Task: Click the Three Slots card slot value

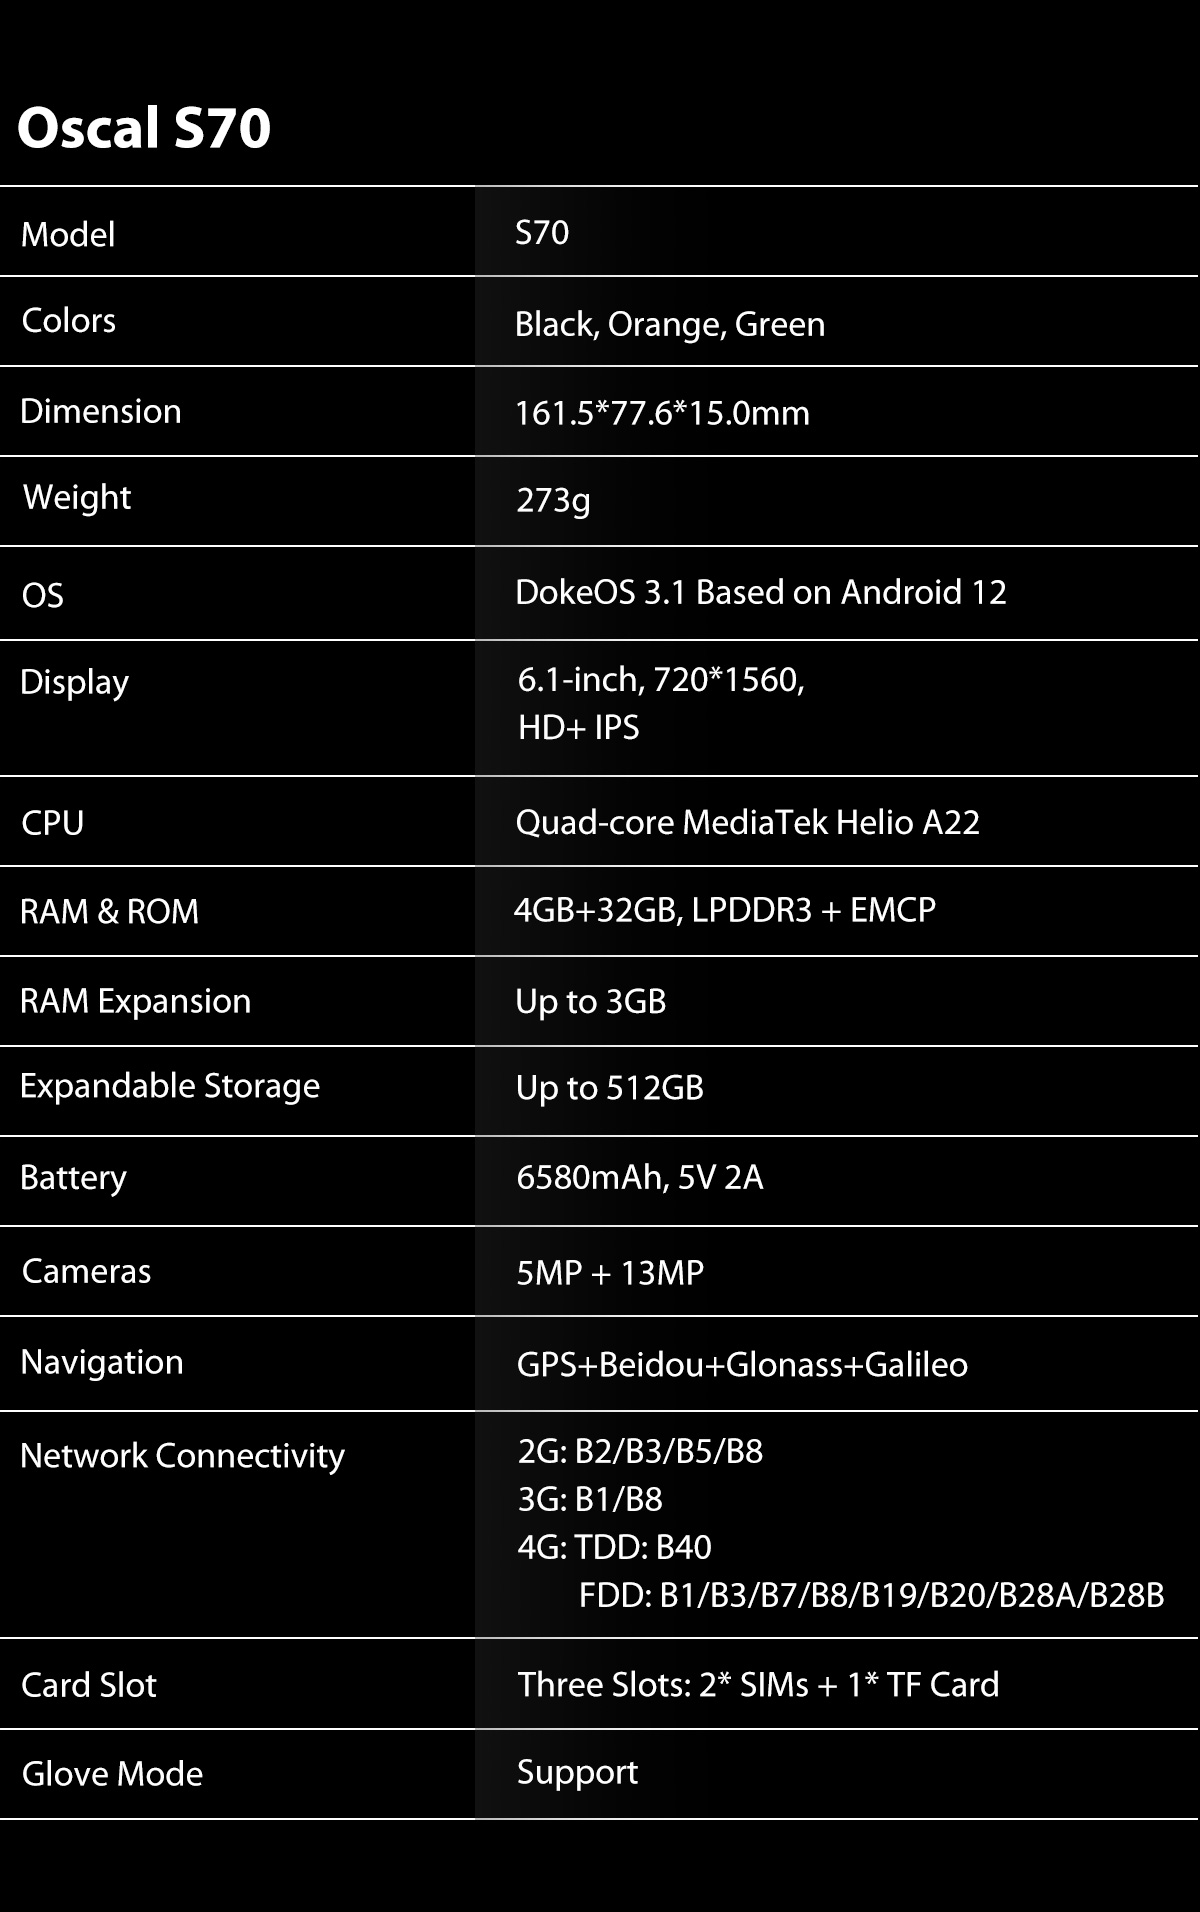Action: [x=758, y=1684]
